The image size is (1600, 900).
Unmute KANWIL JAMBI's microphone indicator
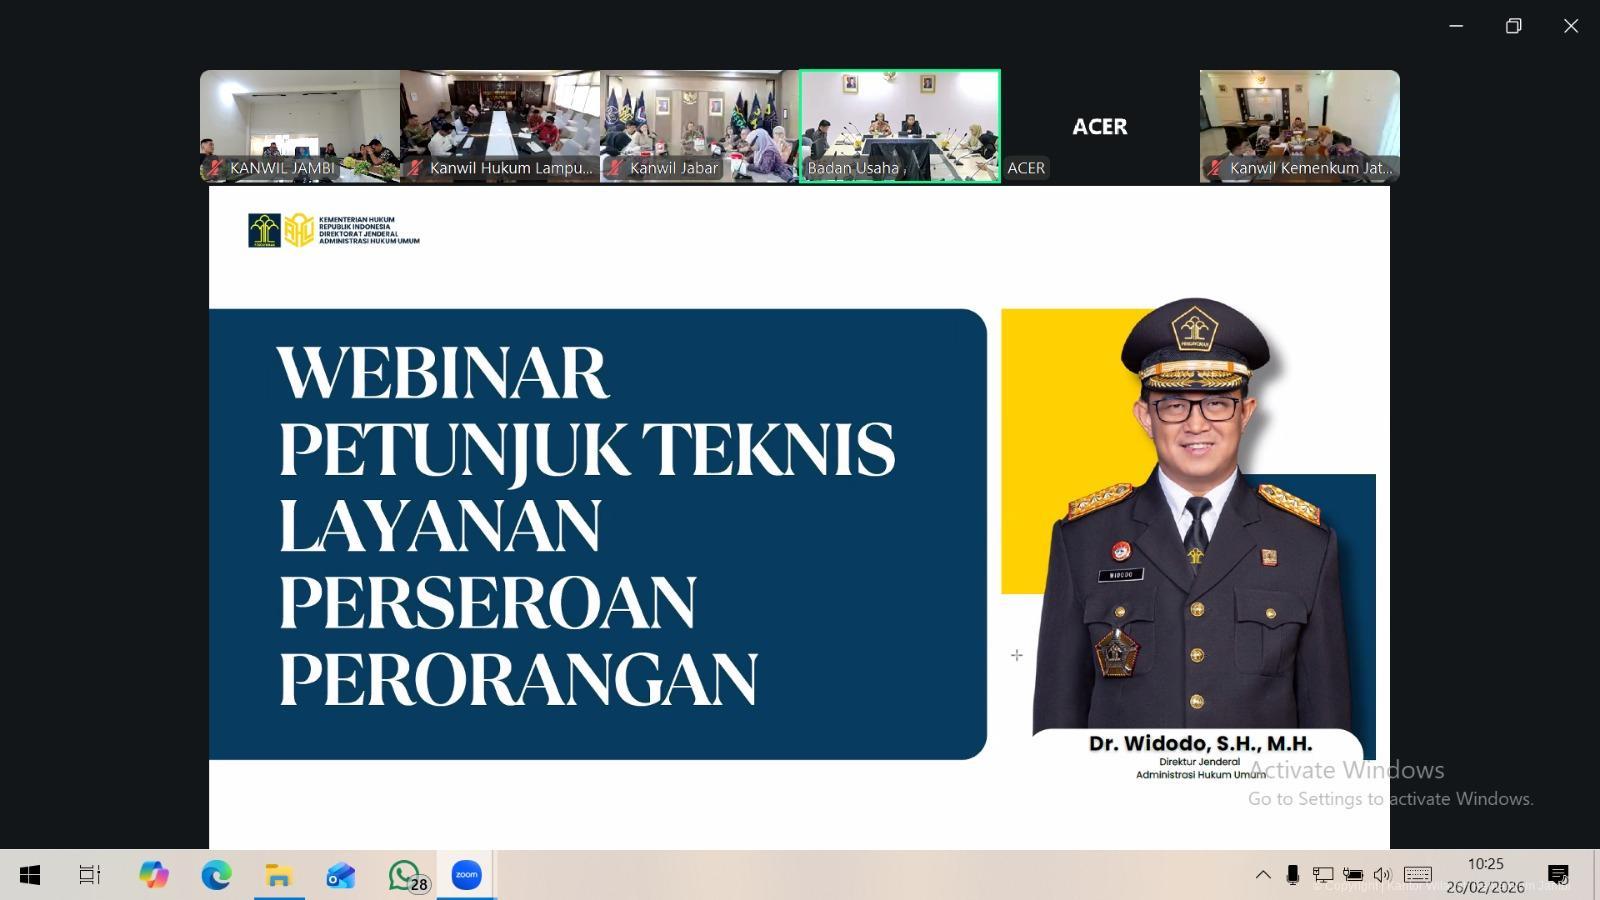213,168
